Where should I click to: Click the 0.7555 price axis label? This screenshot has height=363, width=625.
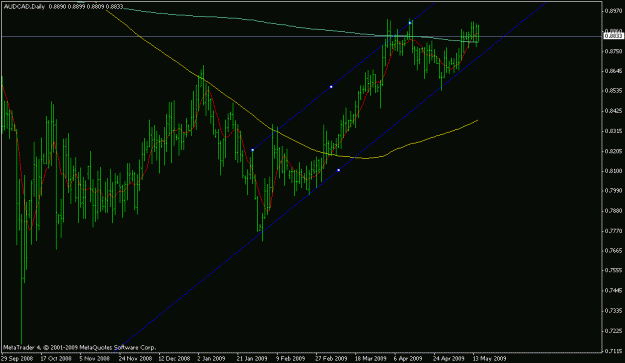[613, 270]
